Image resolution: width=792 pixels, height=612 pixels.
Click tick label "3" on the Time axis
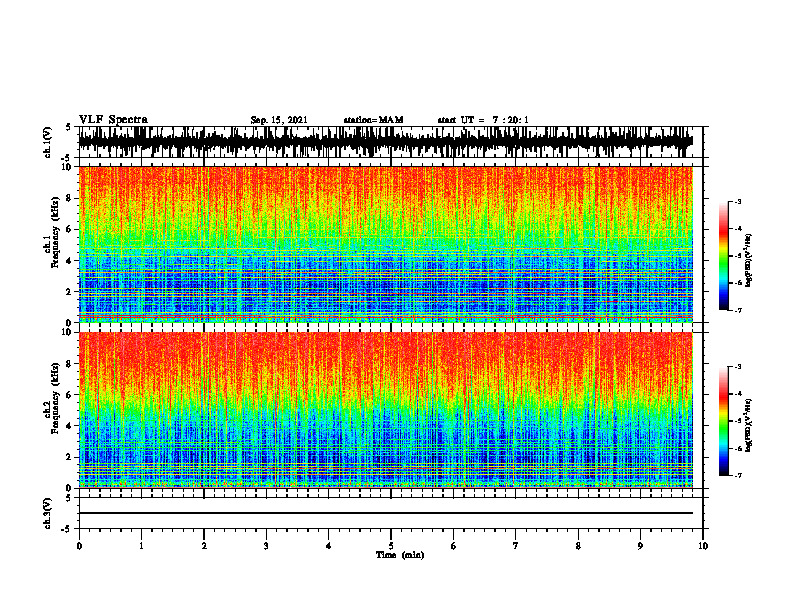[266, 546]
